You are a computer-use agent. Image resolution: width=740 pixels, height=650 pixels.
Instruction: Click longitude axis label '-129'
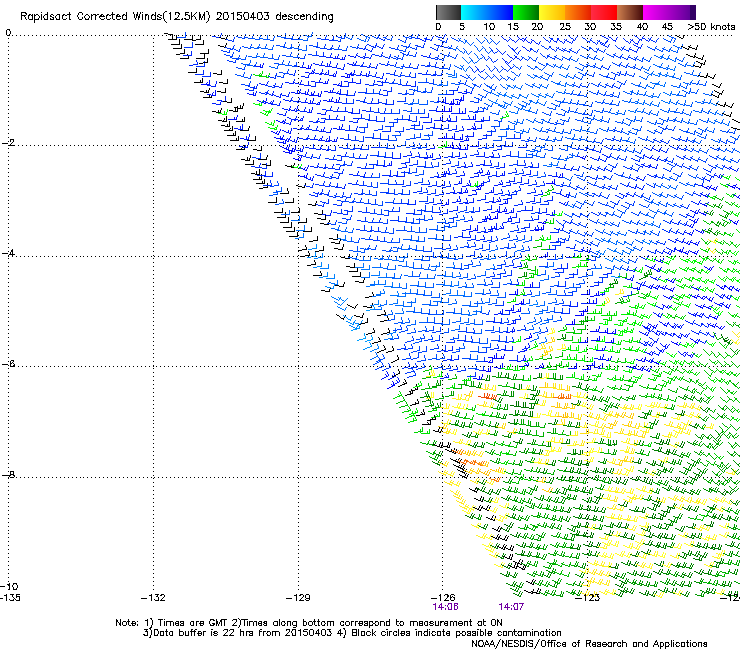(x=298, y=598)
